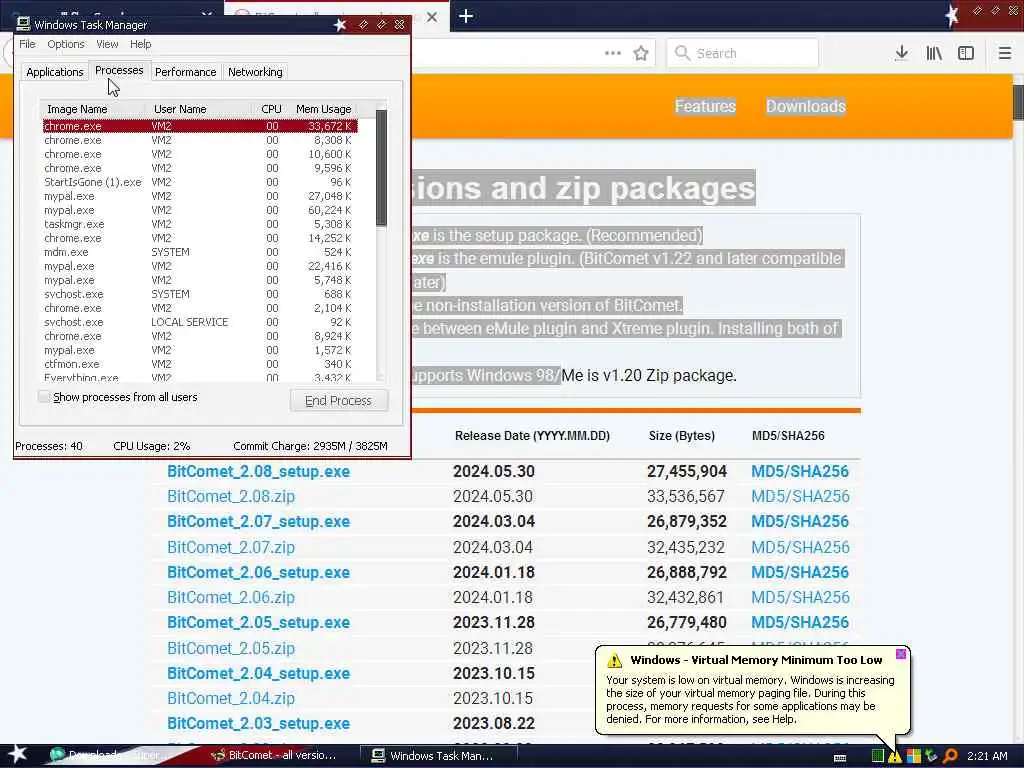Click the browser page vertical scrollbar
The image size is (1024, 768).
(1018, 102)
